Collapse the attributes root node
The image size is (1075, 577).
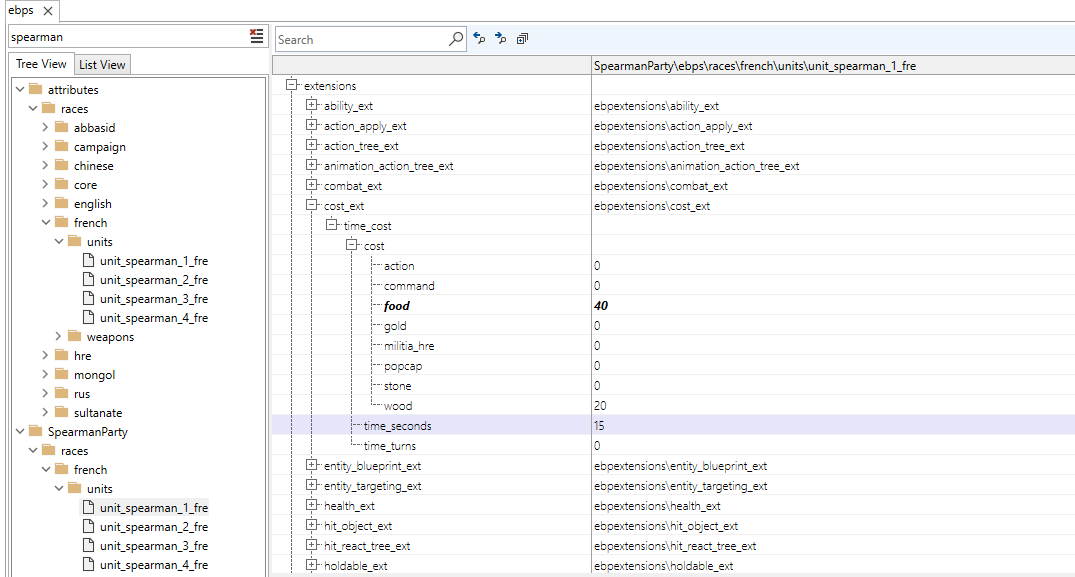point(20,89)
